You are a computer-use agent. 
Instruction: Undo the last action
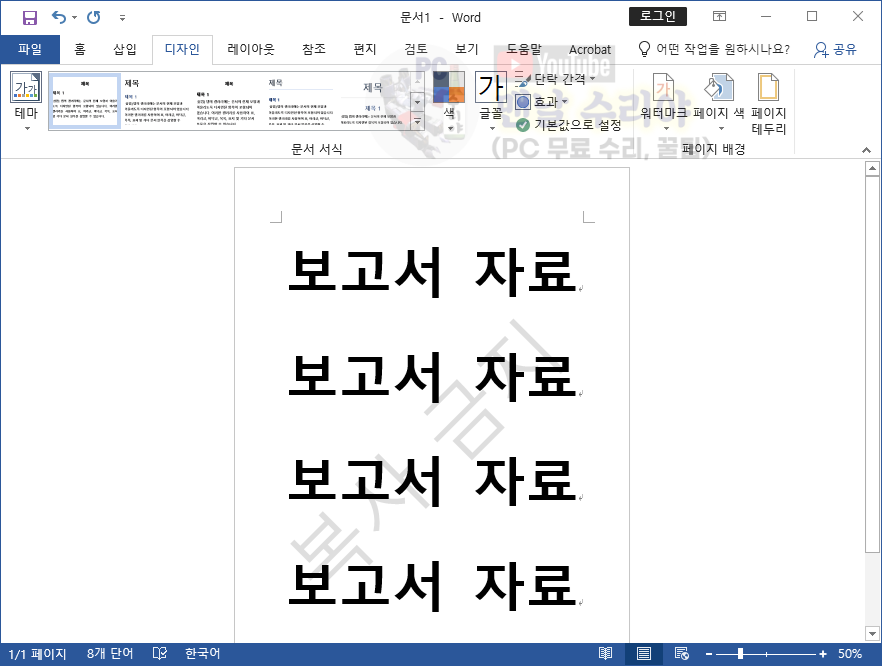(x=59, y=17)
